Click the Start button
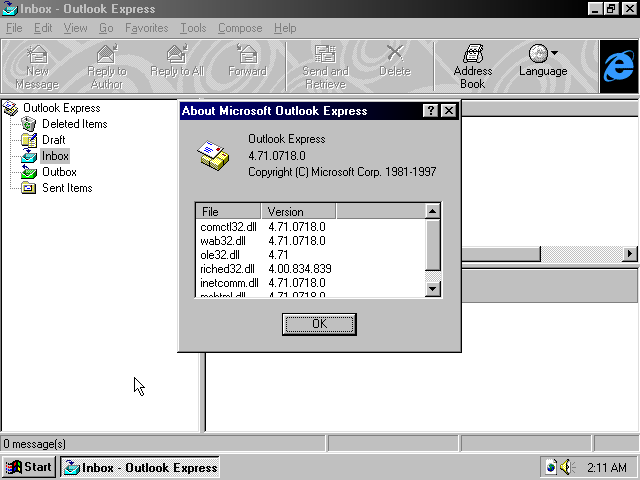 29,467
